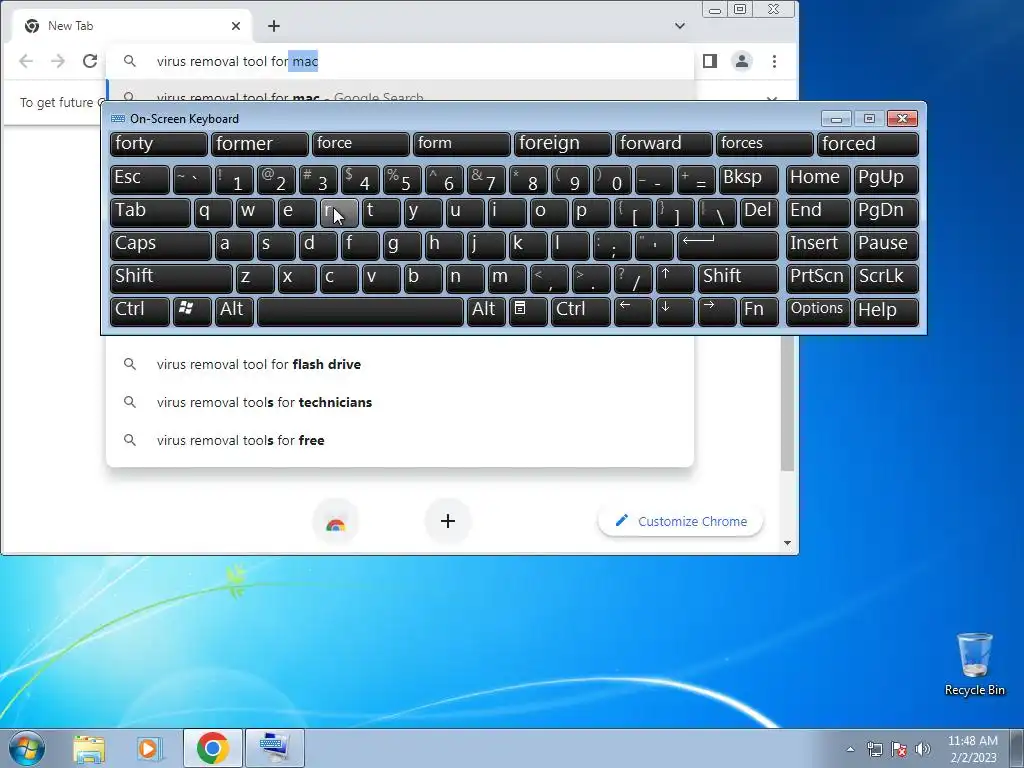The width and height of the screenshot is (1024, 768).
Task: Open Chrome's three-dot menu
Action: pos(774,61)
